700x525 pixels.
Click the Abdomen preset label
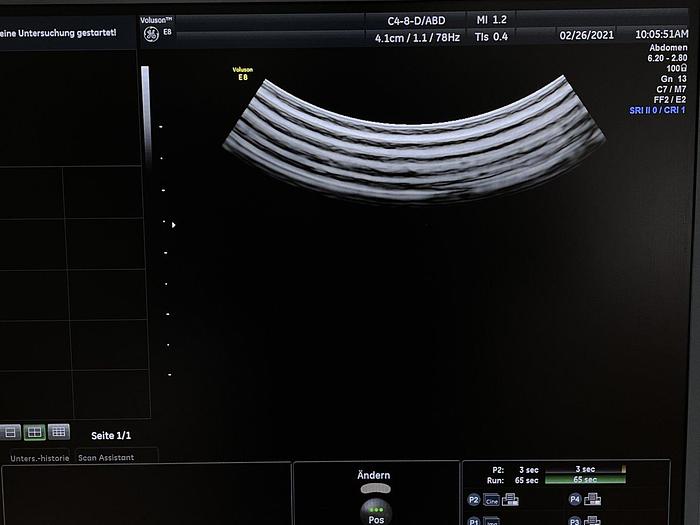[x=668, y=47]
